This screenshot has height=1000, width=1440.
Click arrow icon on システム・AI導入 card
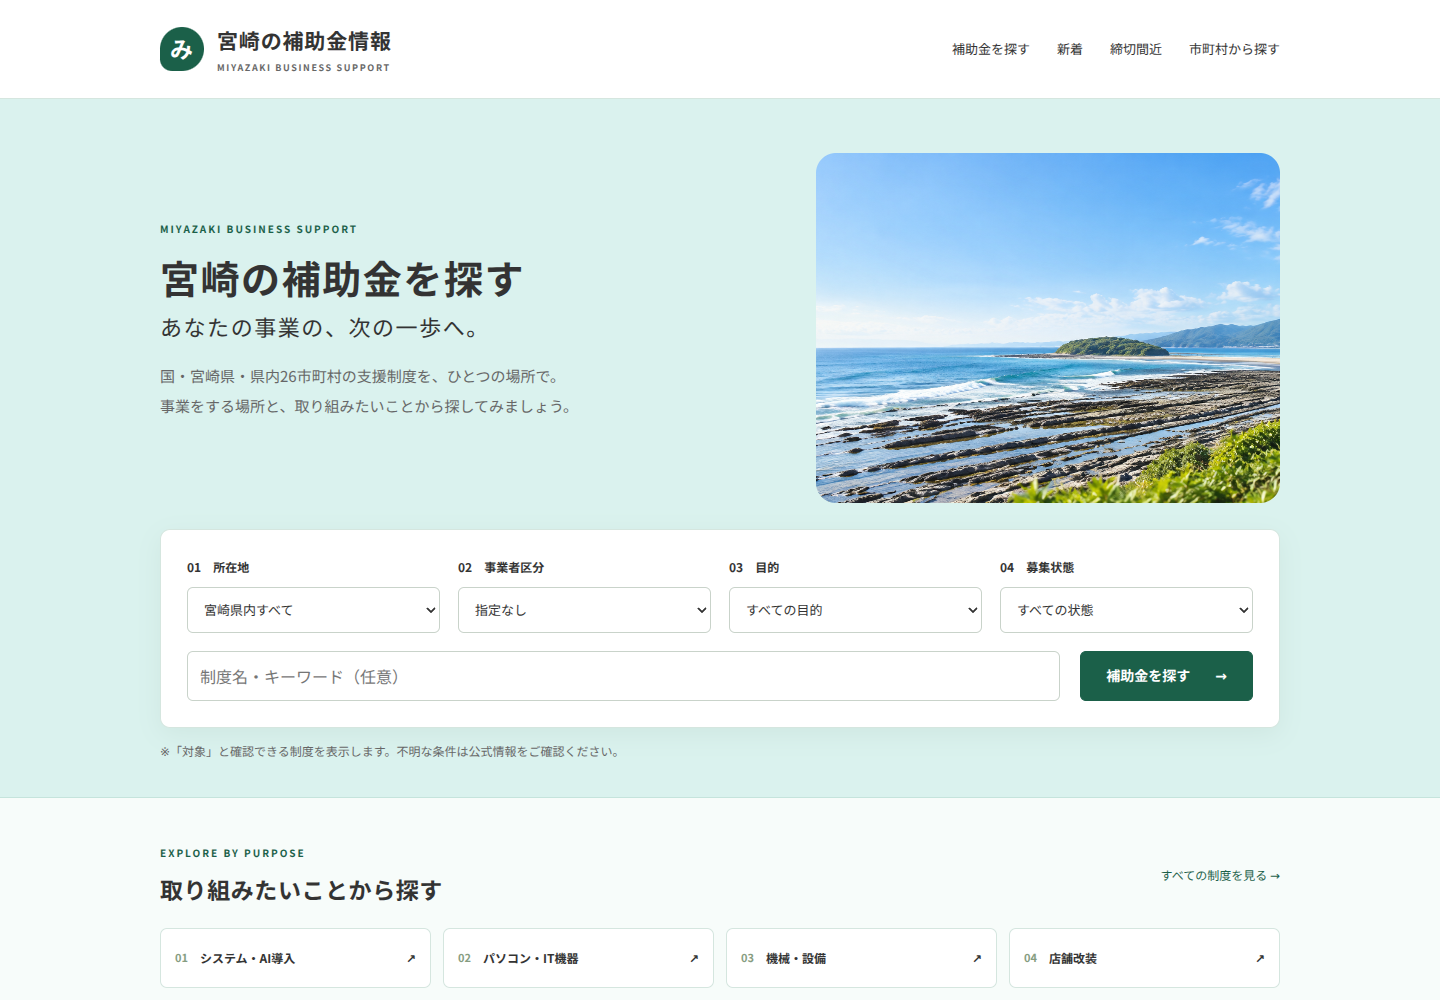tap(411, 958)
